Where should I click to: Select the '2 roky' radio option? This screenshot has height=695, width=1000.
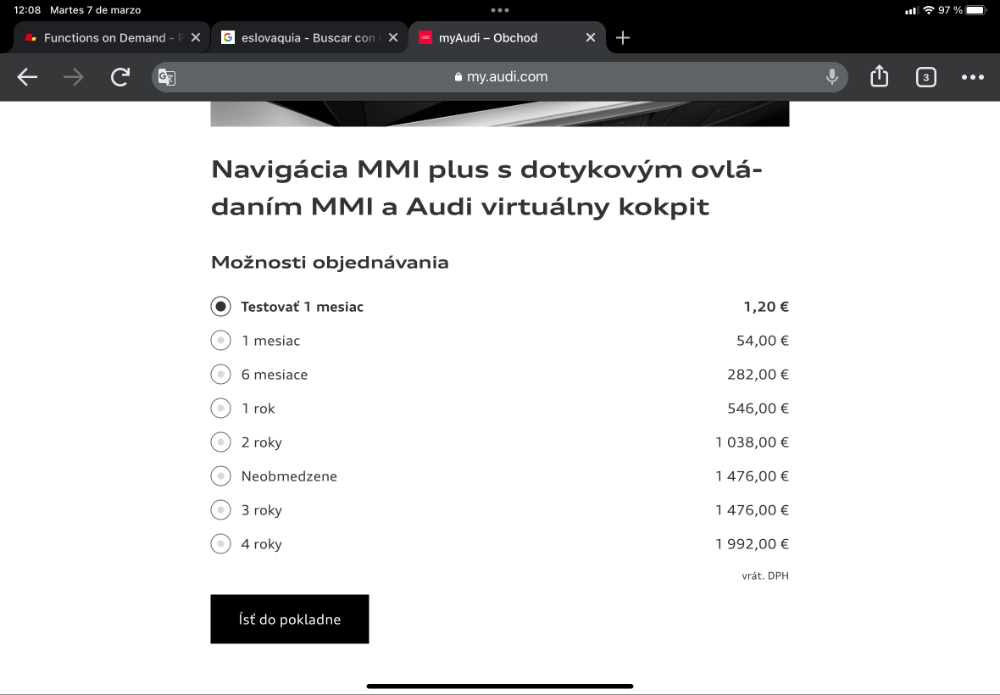pyautogui.click(x=221, y=442)
